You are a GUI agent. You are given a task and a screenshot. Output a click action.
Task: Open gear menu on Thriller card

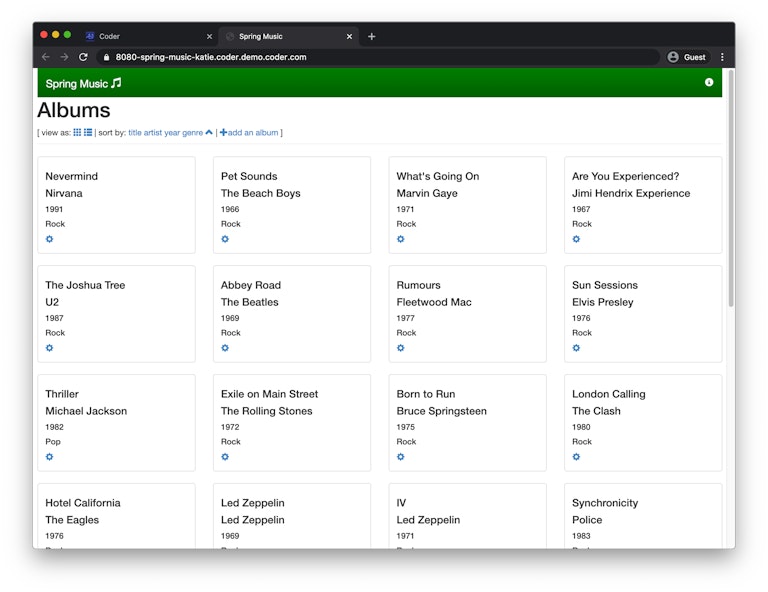tap(49, 457)
